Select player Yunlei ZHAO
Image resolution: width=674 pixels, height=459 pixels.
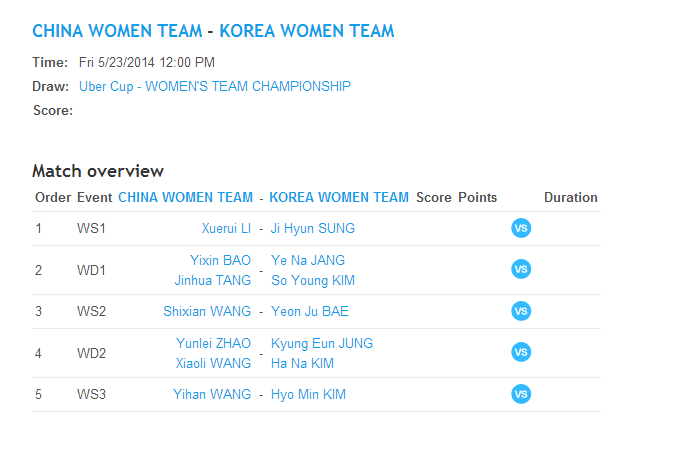pos(213,343)
